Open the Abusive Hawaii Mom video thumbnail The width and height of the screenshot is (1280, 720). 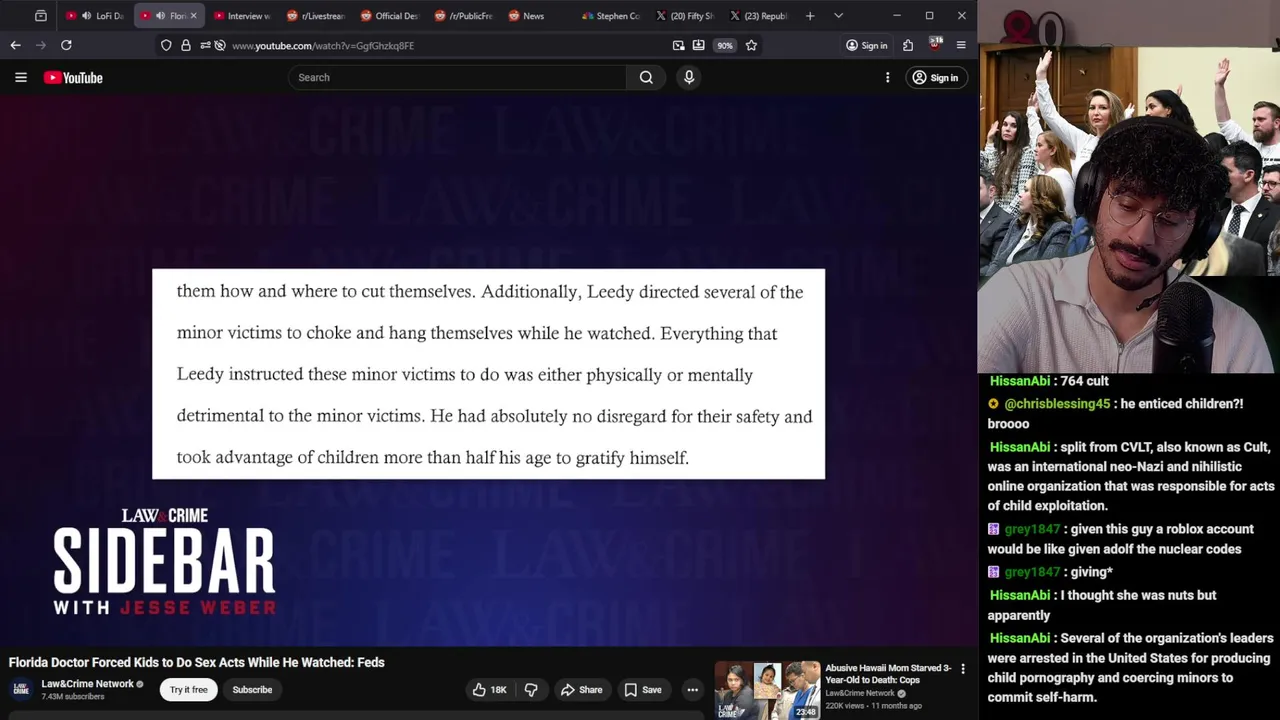(x=767, y=690)
